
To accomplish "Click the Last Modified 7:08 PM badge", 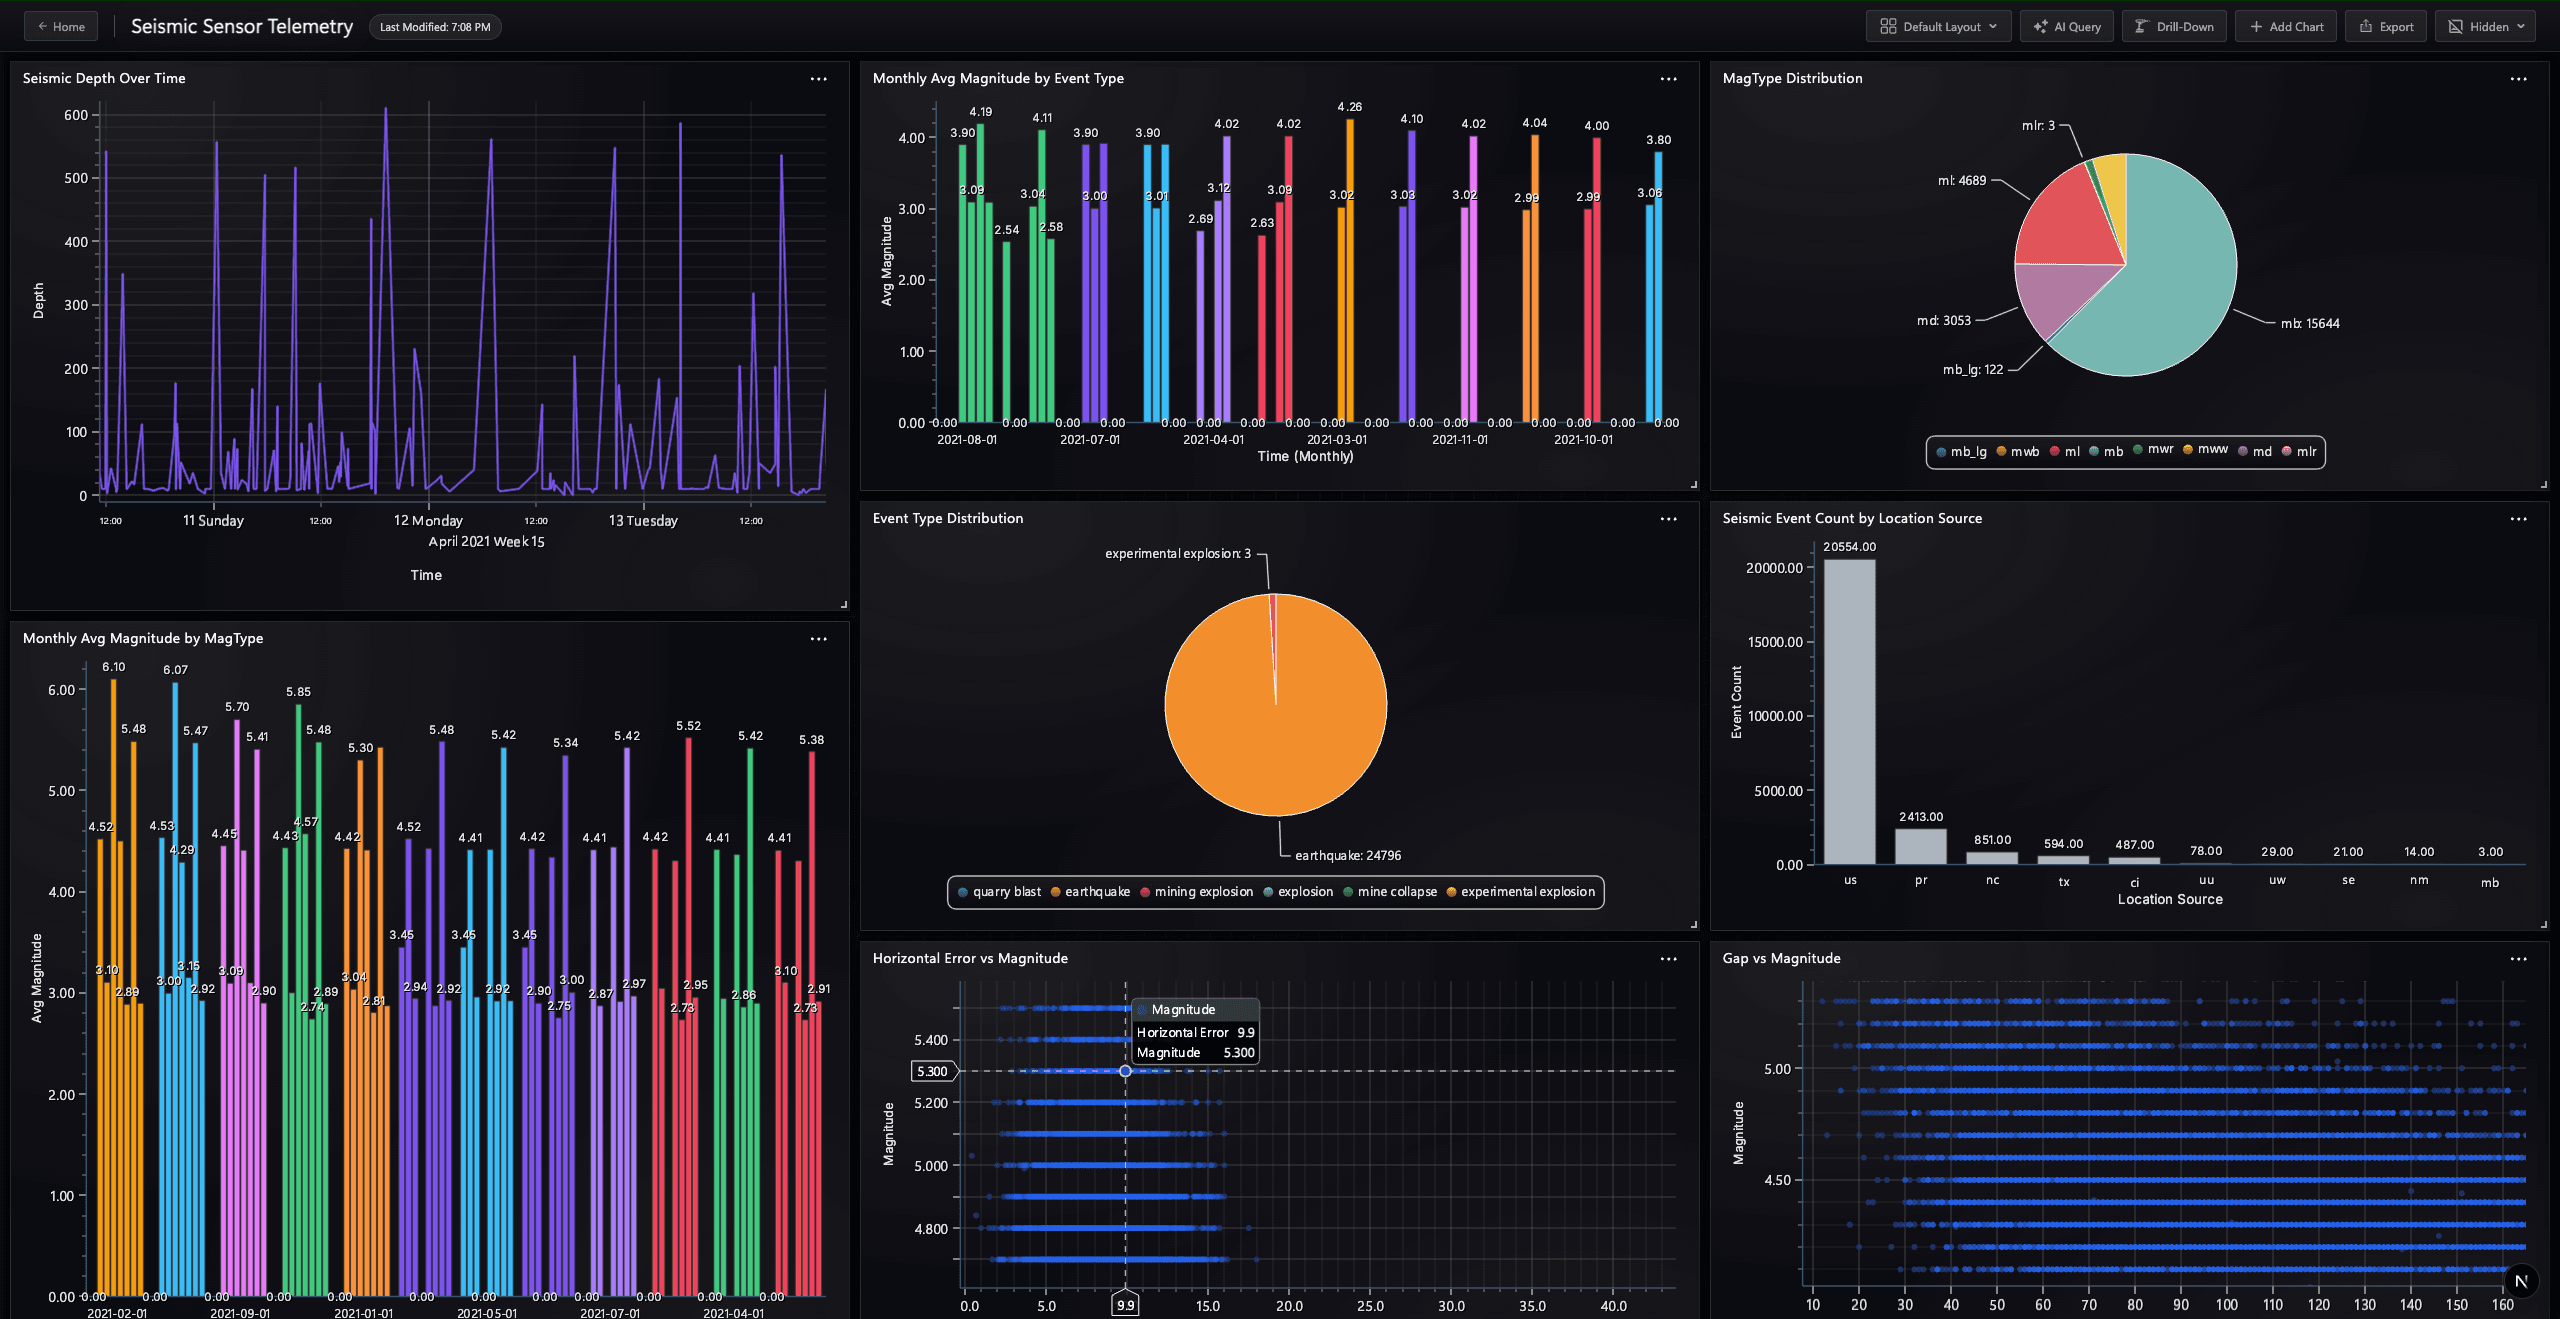I will point(435,27).
